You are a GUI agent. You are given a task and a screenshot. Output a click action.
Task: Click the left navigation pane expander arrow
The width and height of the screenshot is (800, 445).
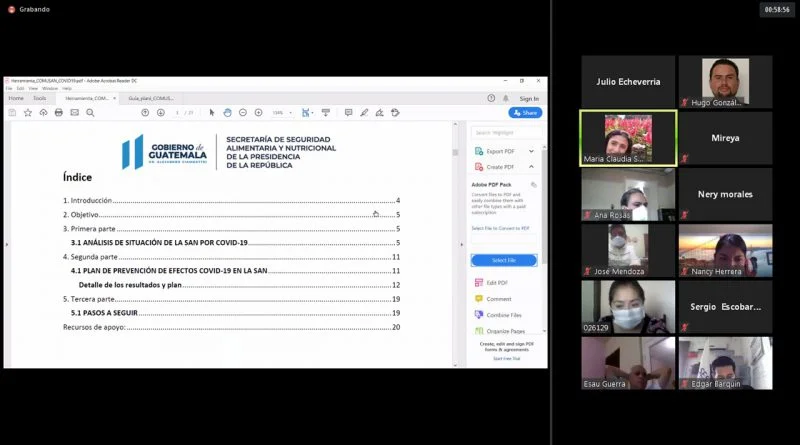[7, 244]
